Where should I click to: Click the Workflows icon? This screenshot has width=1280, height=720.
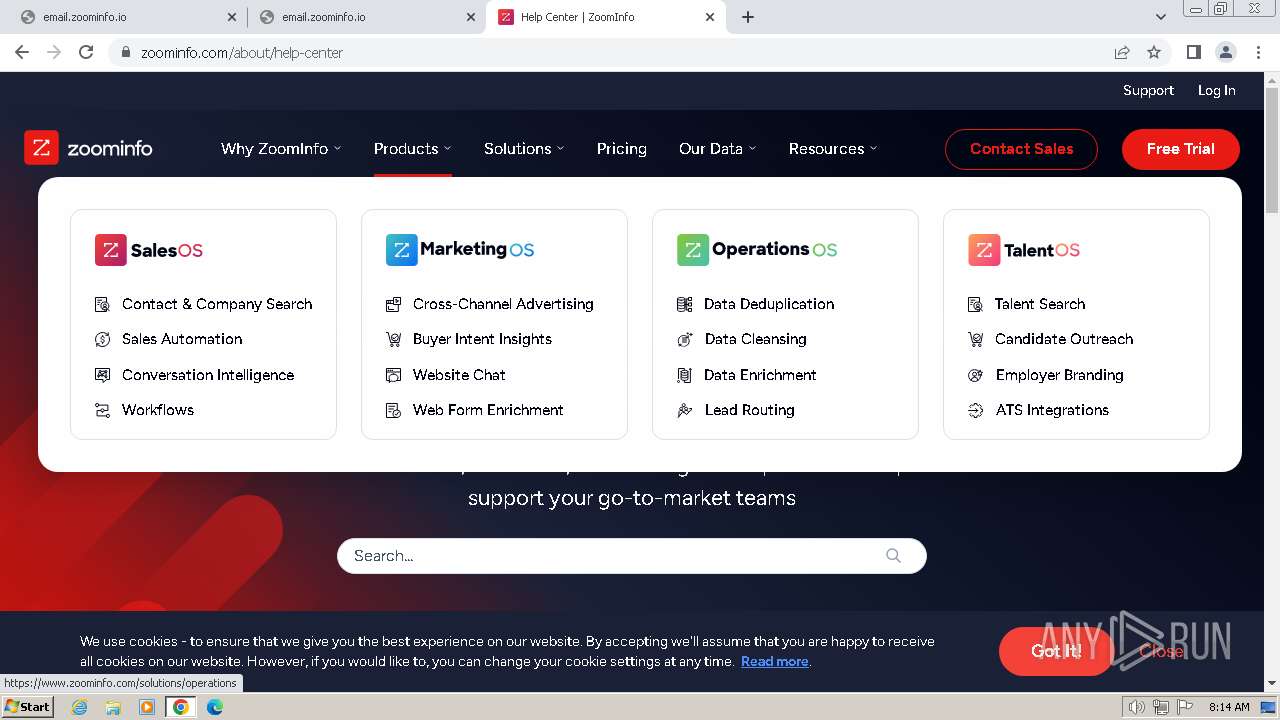pyautogui.click(x=102, y=410)
